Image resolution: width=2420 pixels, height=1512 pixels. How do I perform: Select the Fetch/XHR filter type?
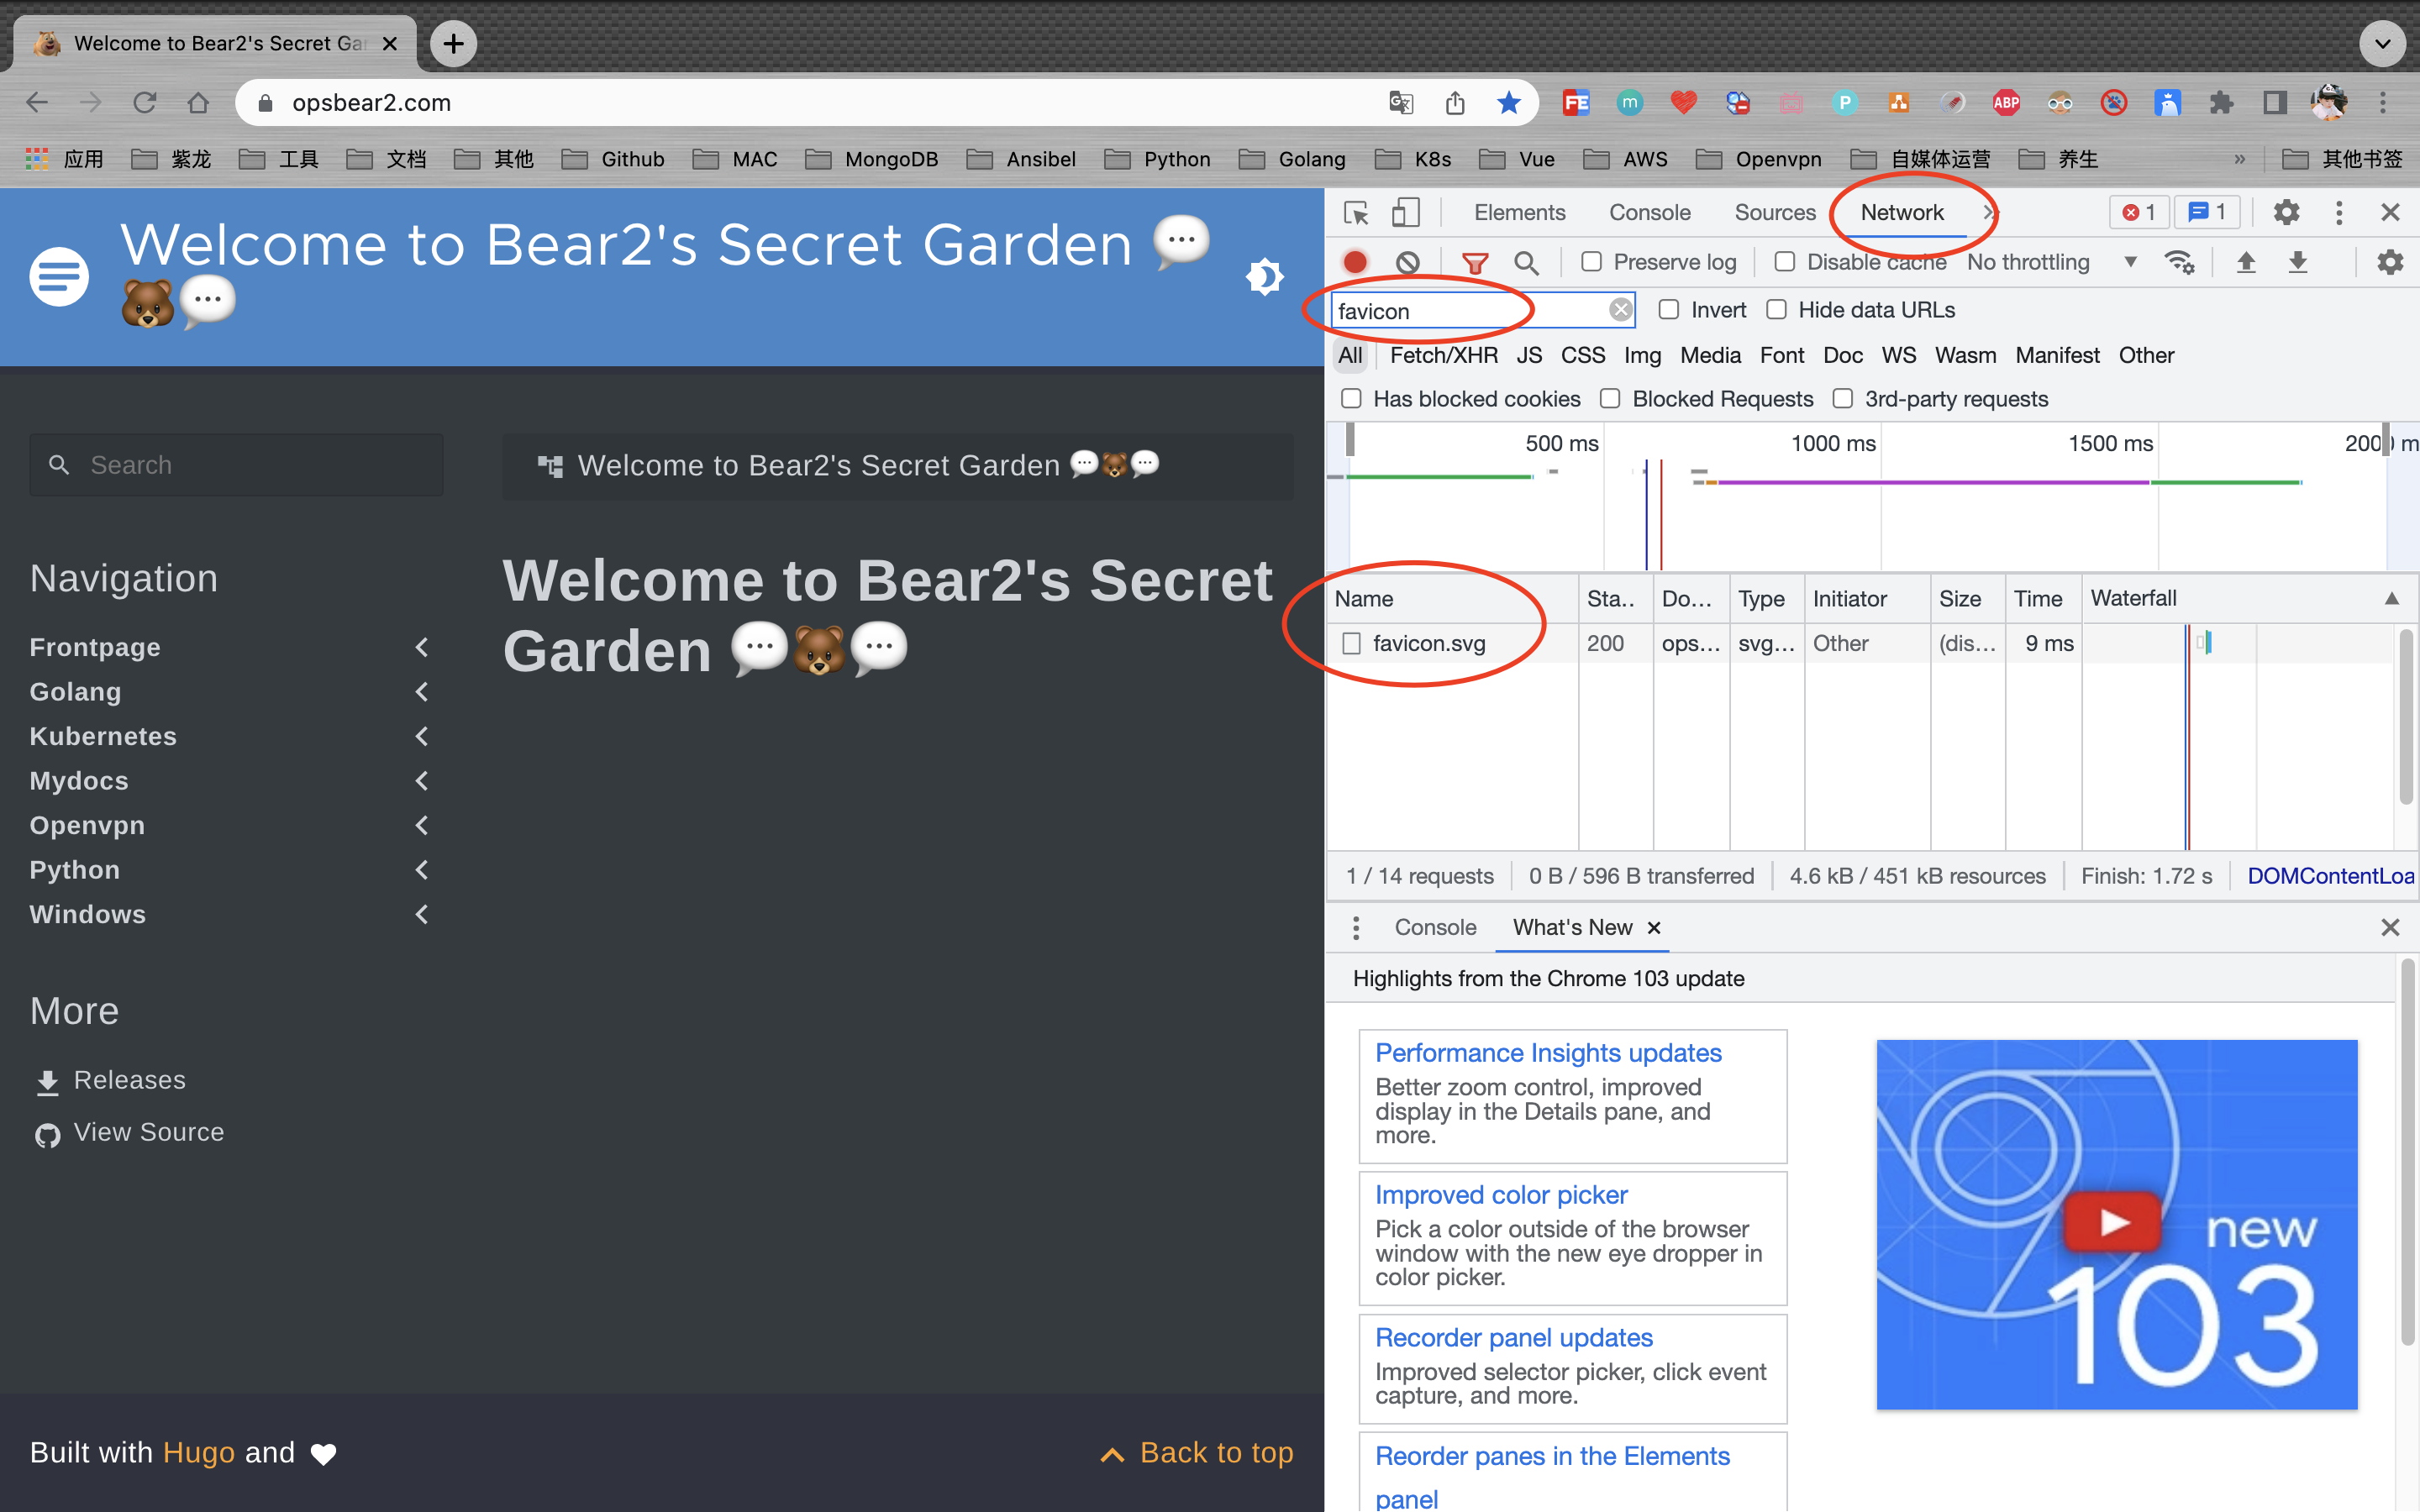click(1443, 355)
